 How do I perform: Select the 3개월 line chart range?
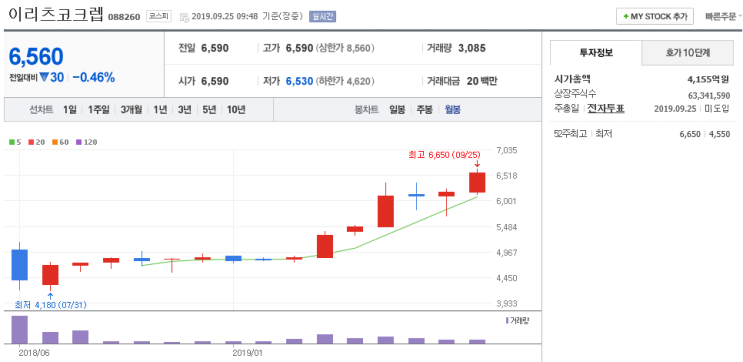coord(131,110)
